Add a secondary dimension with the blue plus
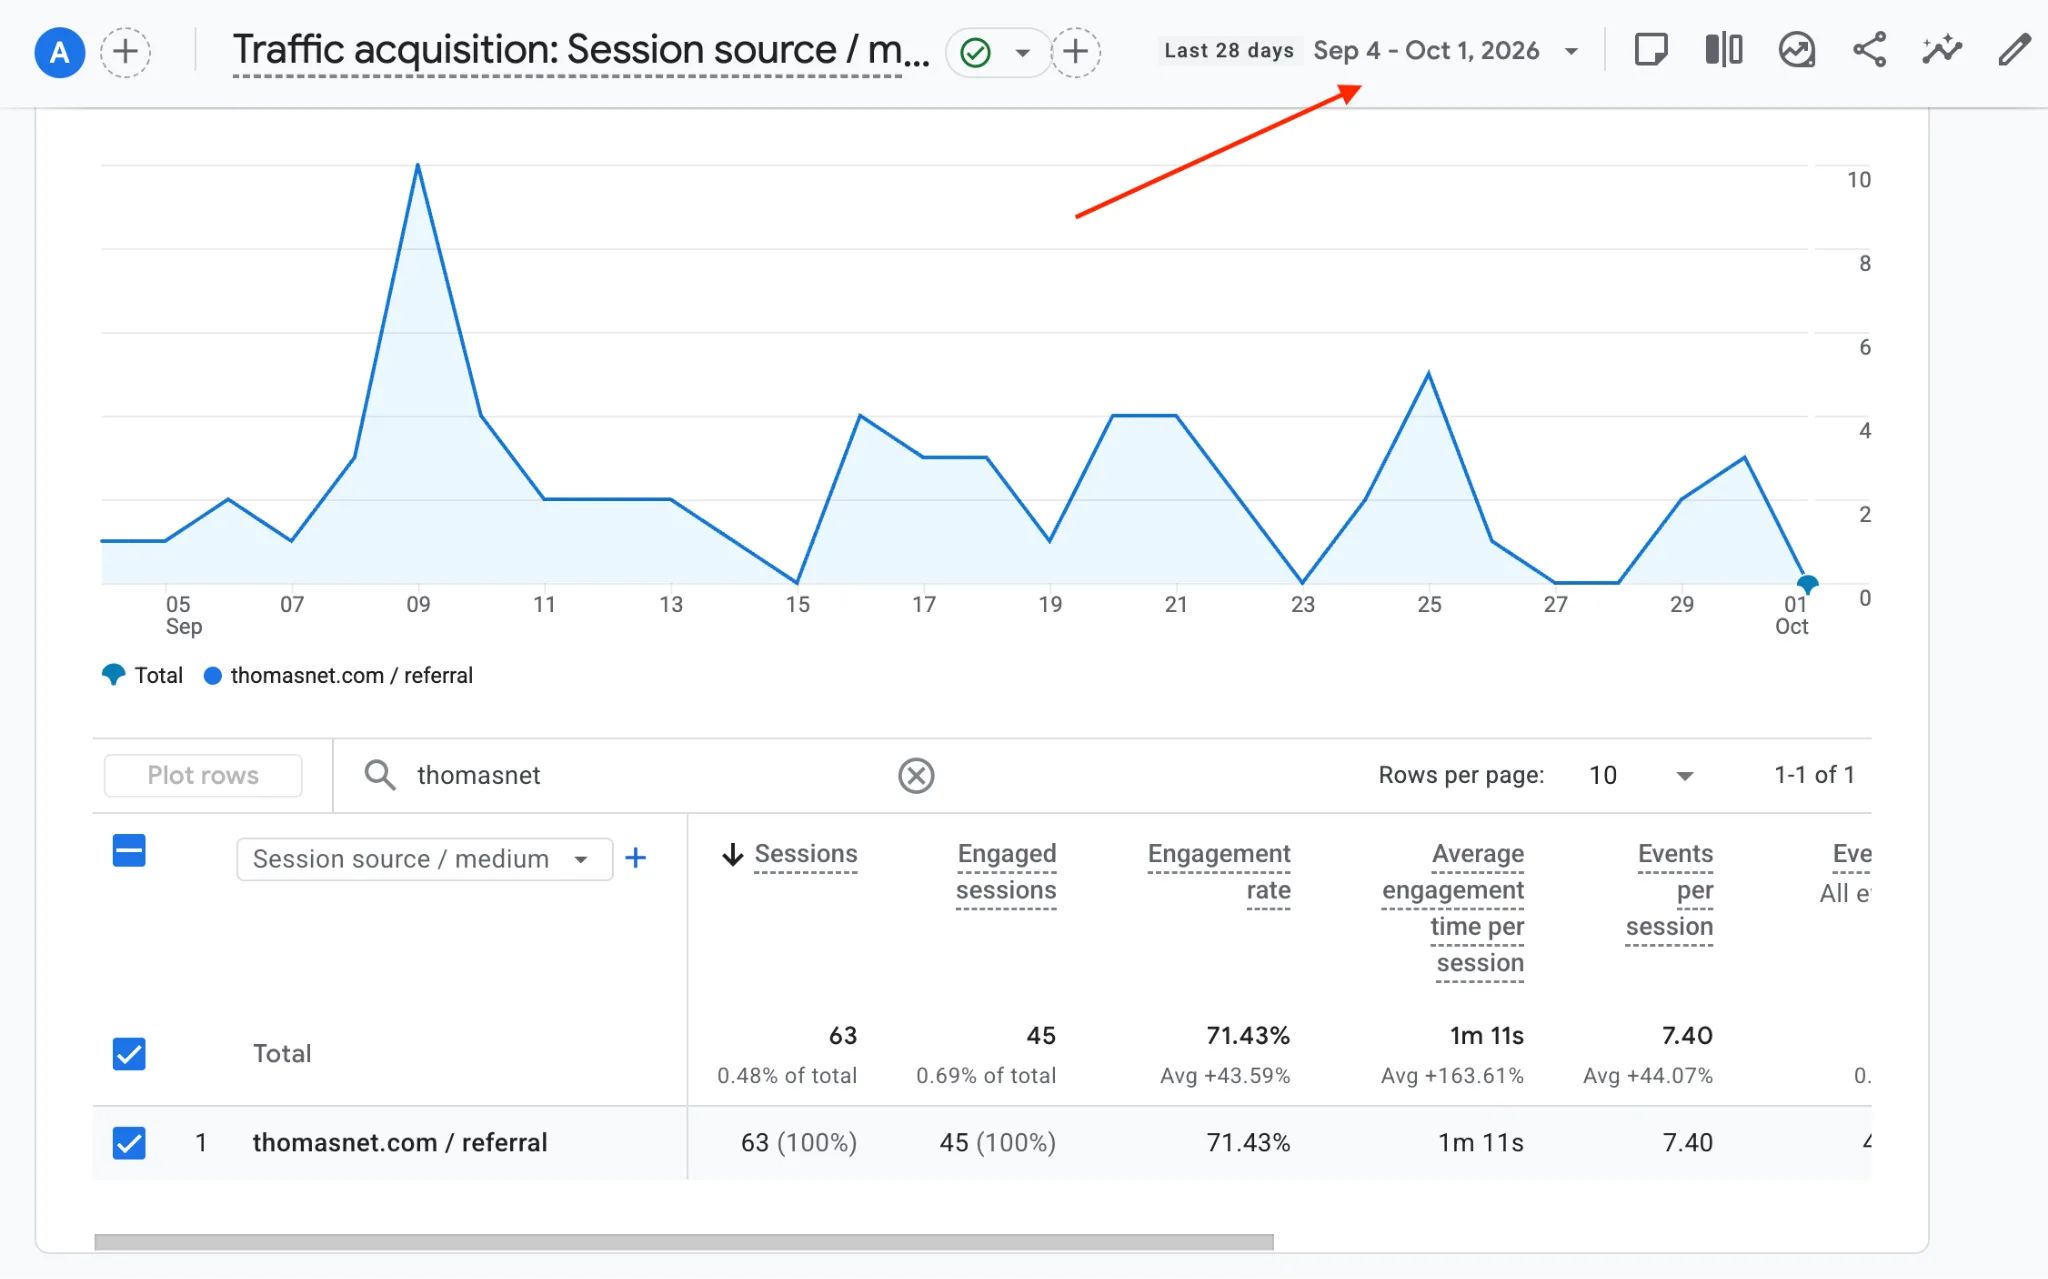Screen dimensions: 2048x1279 pyautogui.click(x=635, y=858)
